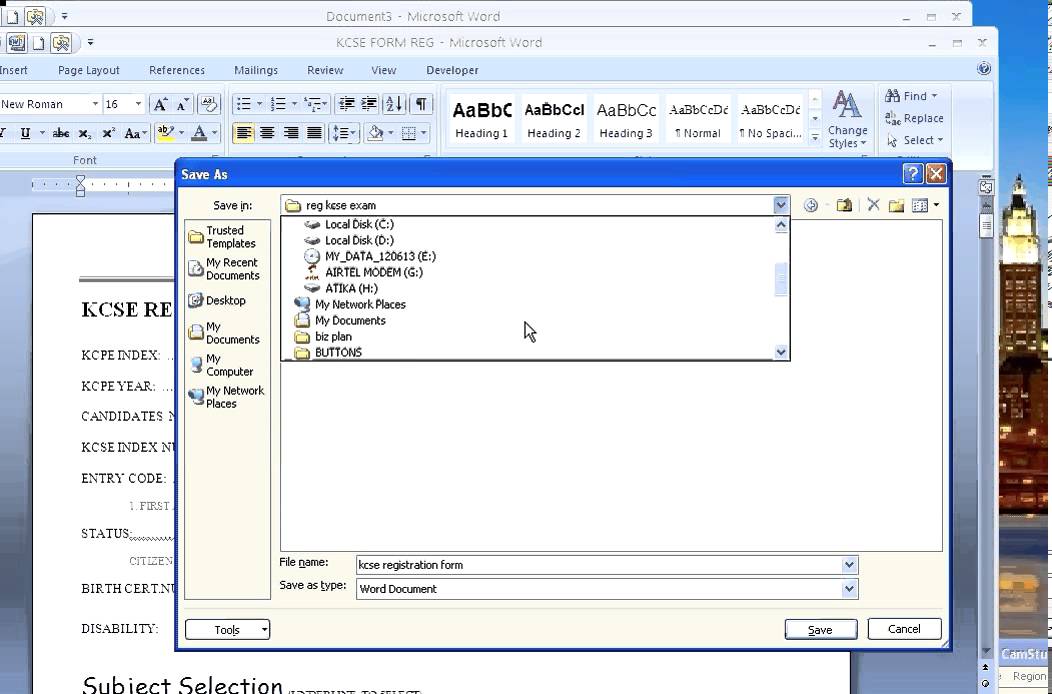Toggle superscript formatting
Screen dimensions: 1052x694
[108, 133]
